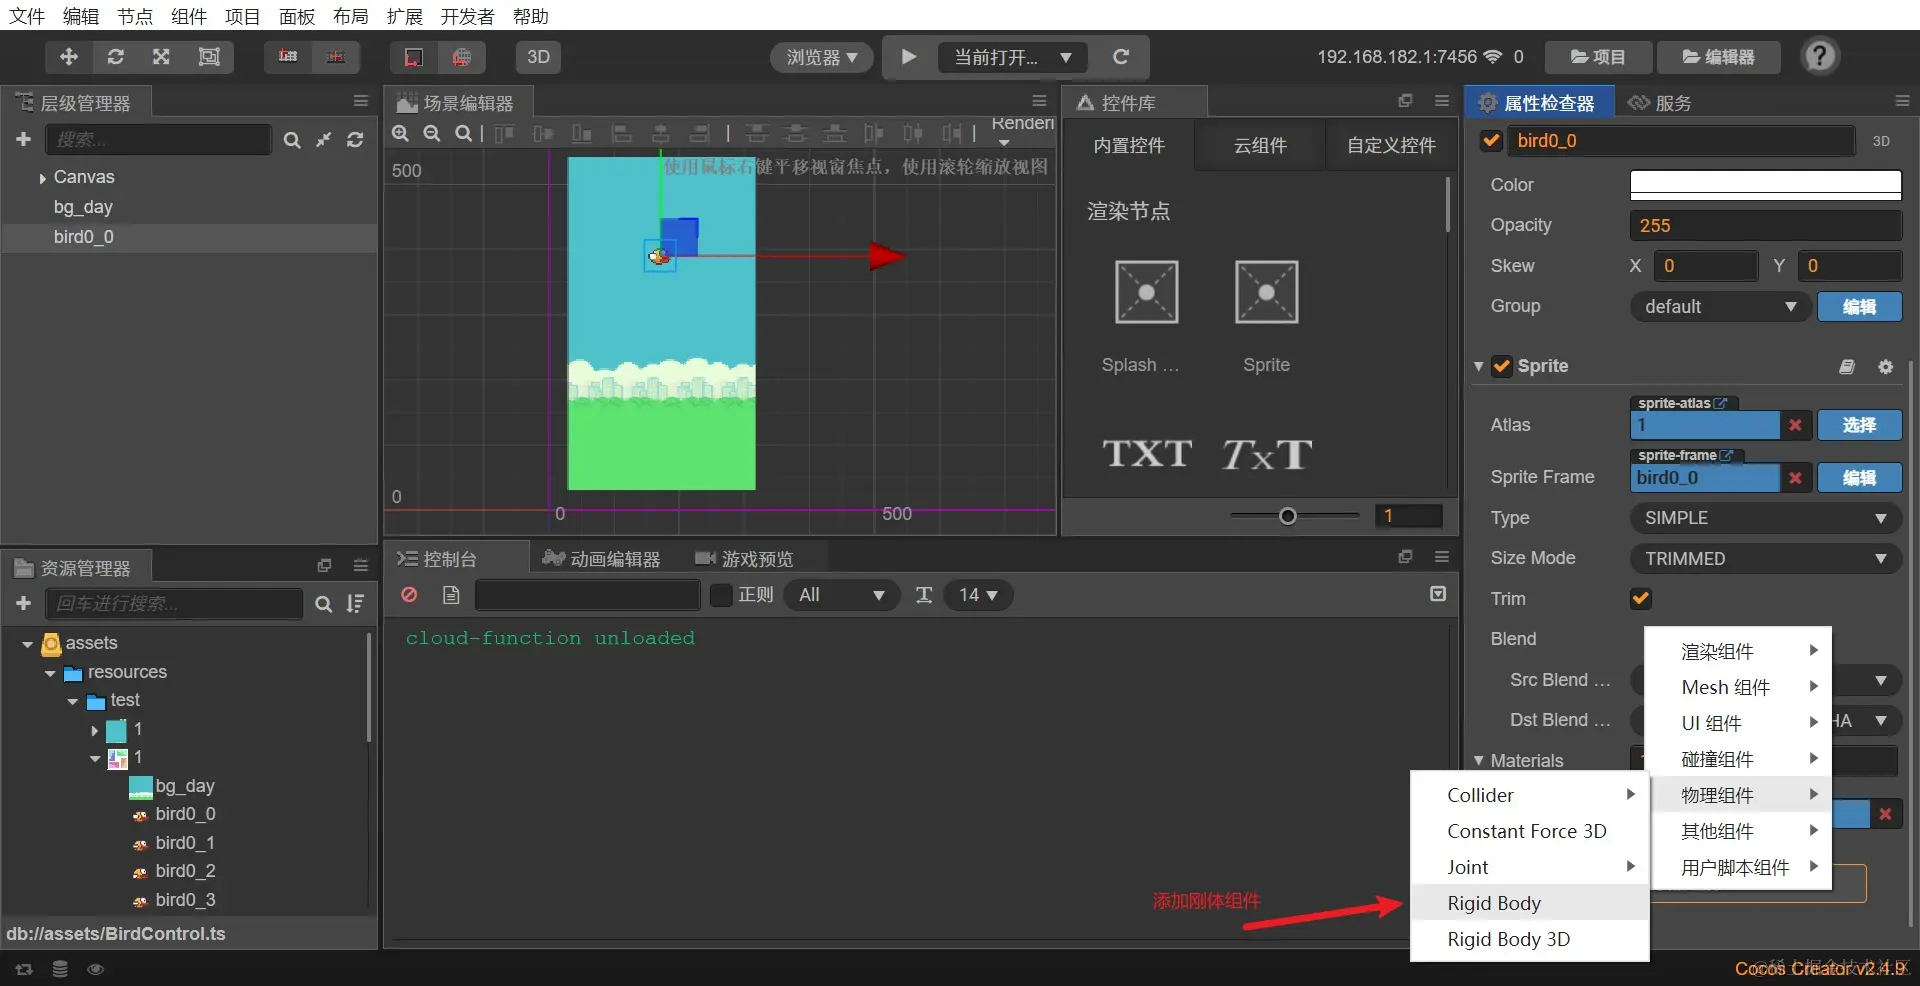Zoom out the scene editor
The height and width of the screenshot is (986, 1920).
[432, 133]
